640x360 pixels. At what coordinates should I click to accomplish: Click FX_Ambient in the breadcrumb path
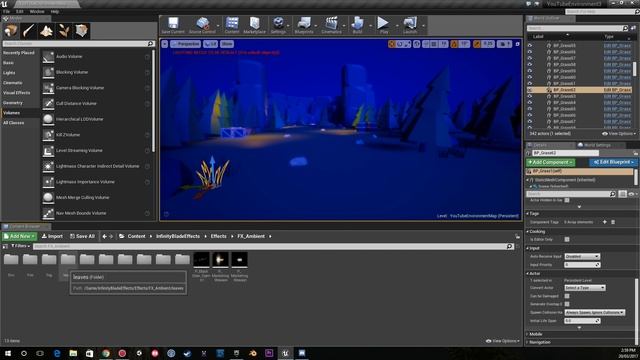[x=251, y=236]
